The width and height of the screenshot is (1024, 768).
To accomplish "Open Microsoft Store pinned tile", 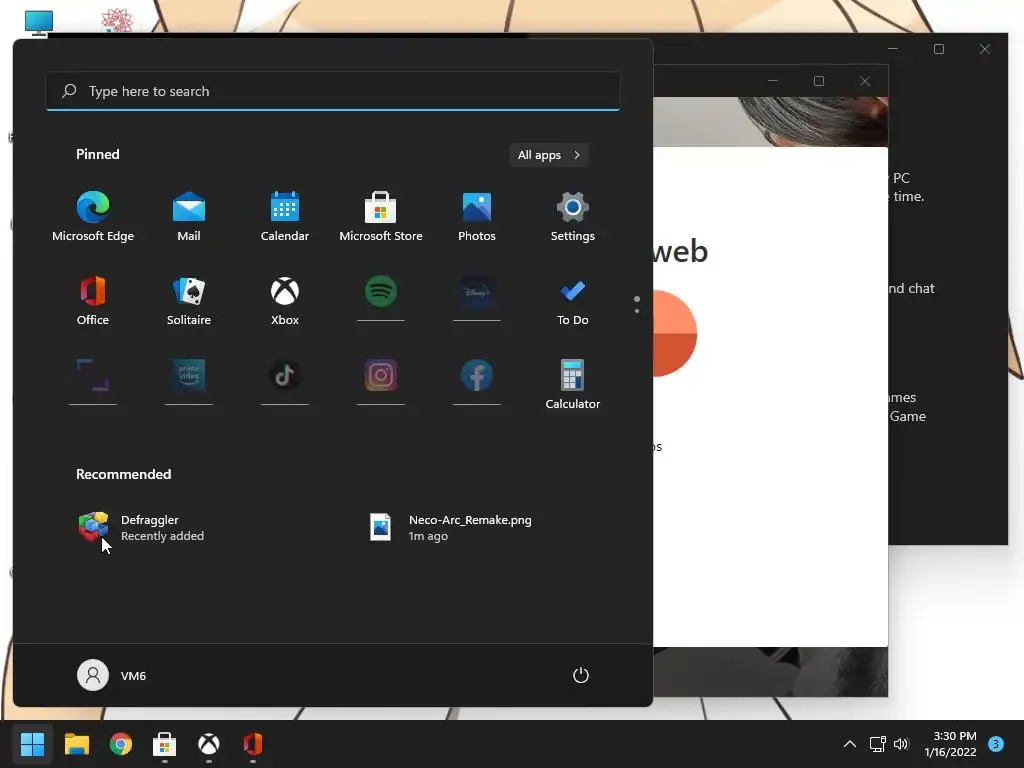I will (x=381, y=217).
